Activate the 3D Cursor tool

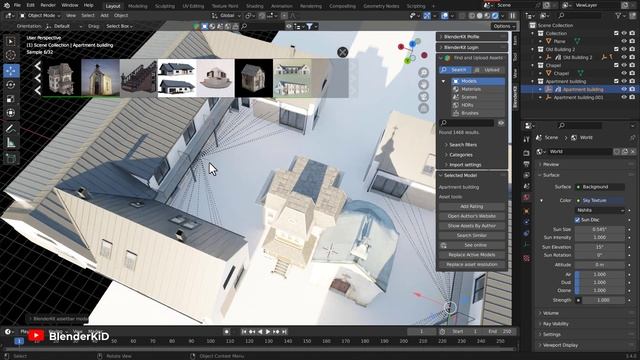(11, 55)
